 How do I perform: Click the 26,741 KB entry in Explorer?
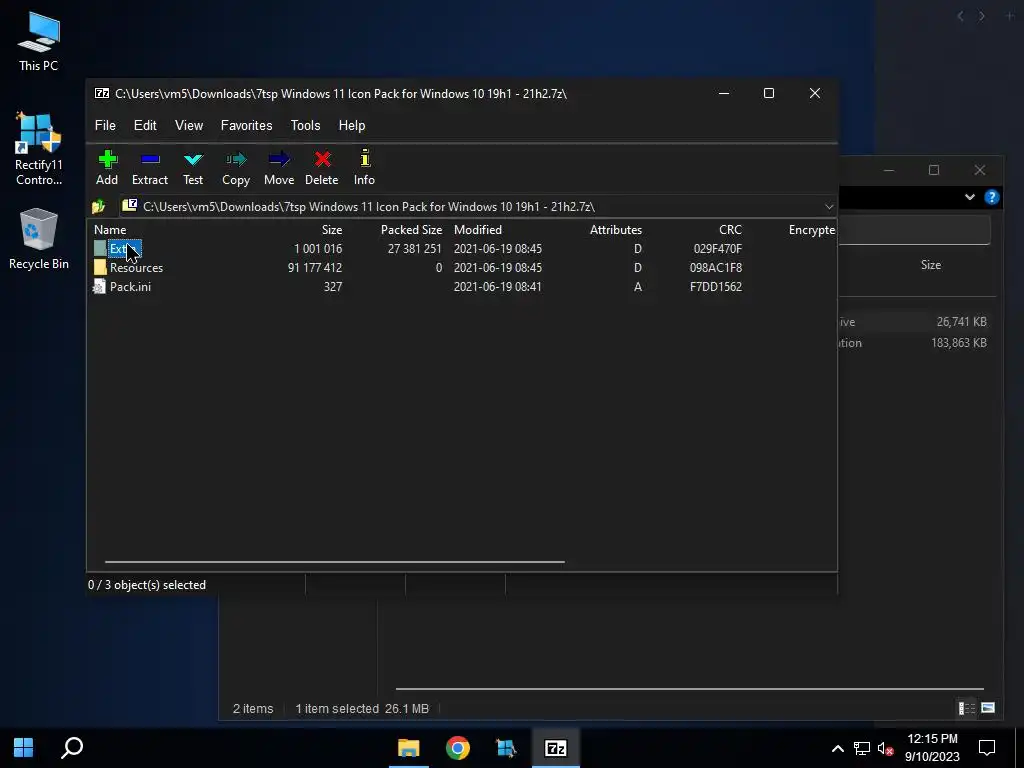(x=961, y=322)
